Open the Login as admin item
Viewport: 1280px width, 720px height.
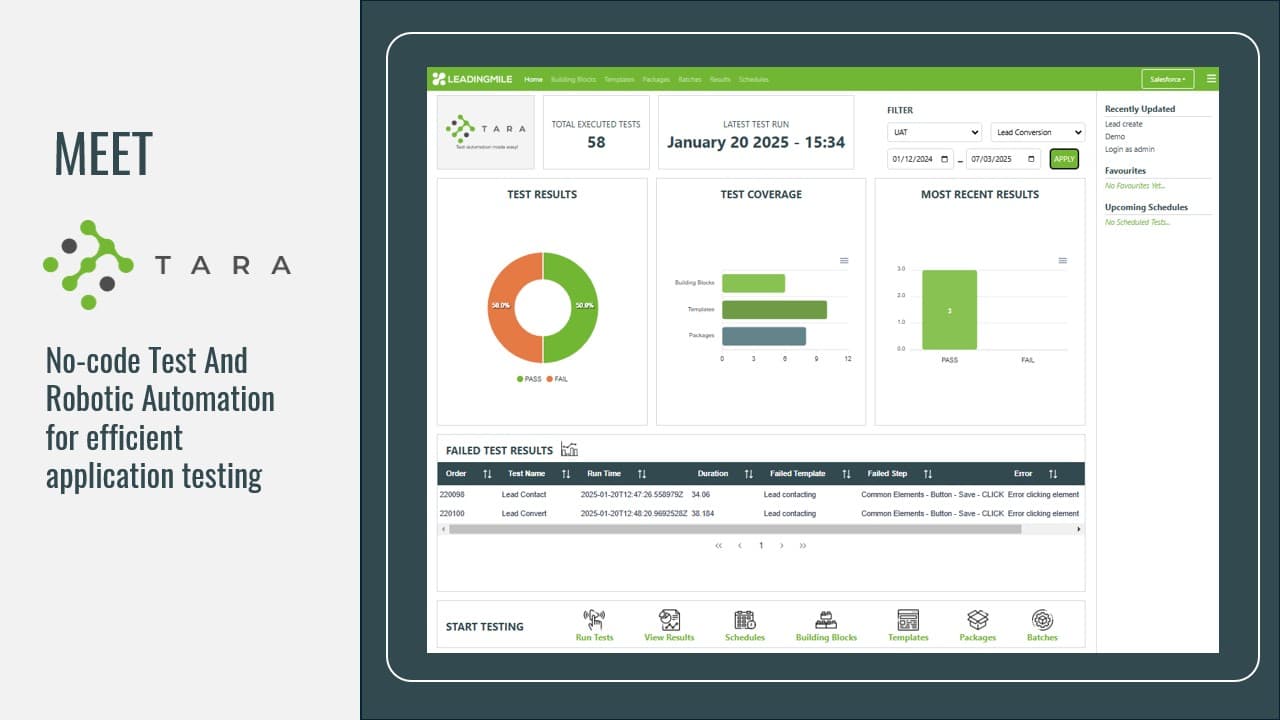[x=1129, y=149]
